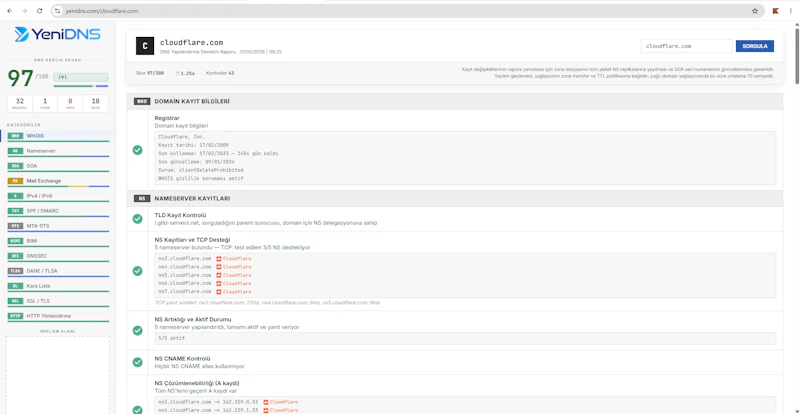Open IPv4 / IPv6 category in sidebar
The image size is (800, 414).
pos(58,196)
